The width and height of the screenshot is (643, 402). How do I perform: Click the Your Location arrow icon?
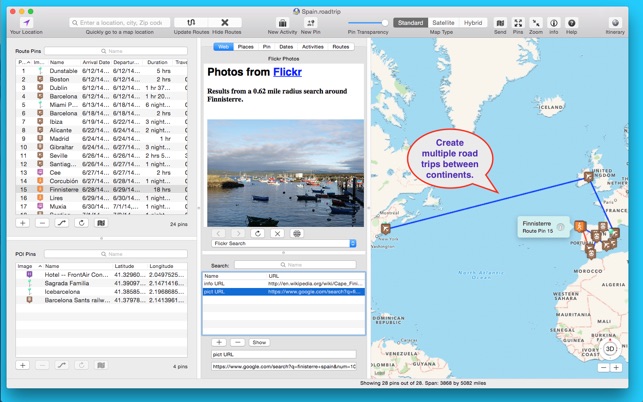[27, 23]
